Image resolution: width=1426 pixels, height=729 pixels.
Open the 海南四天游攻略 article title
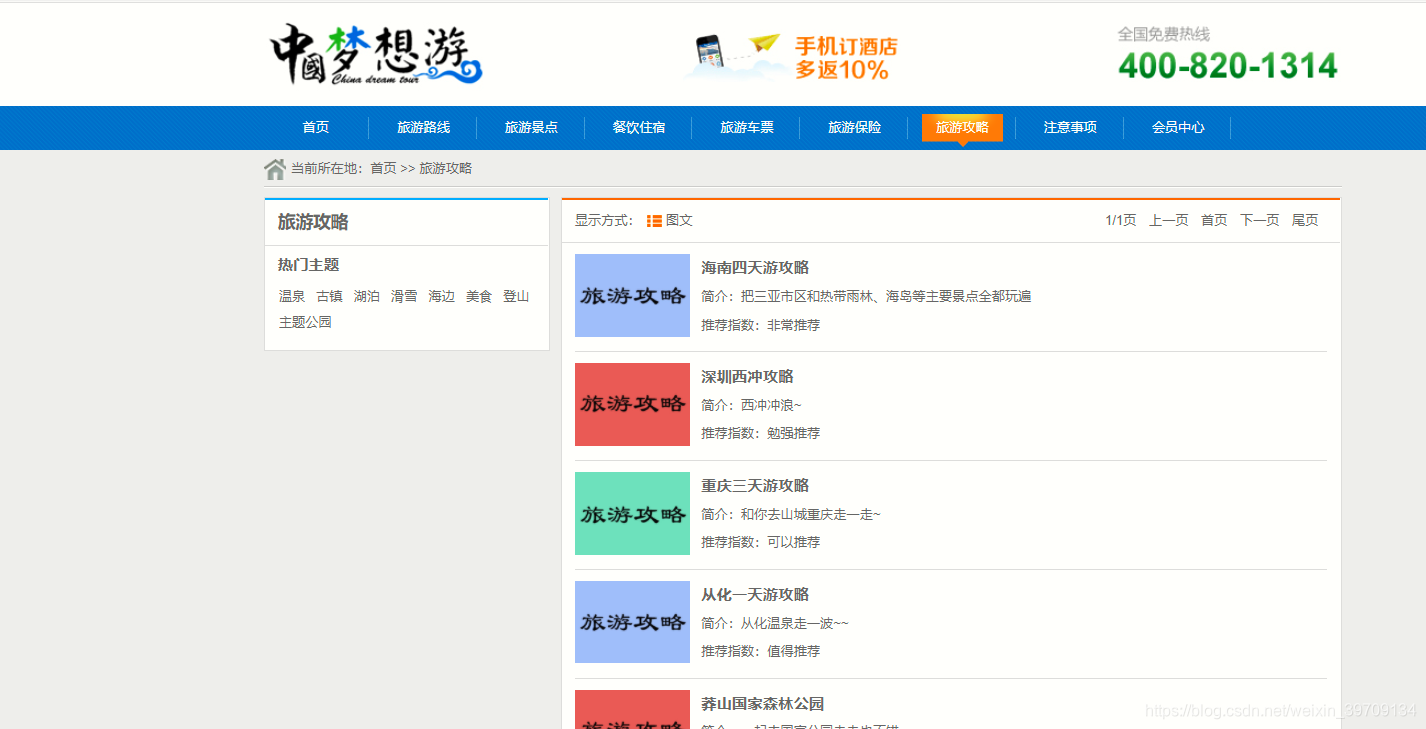click(755, 268)
